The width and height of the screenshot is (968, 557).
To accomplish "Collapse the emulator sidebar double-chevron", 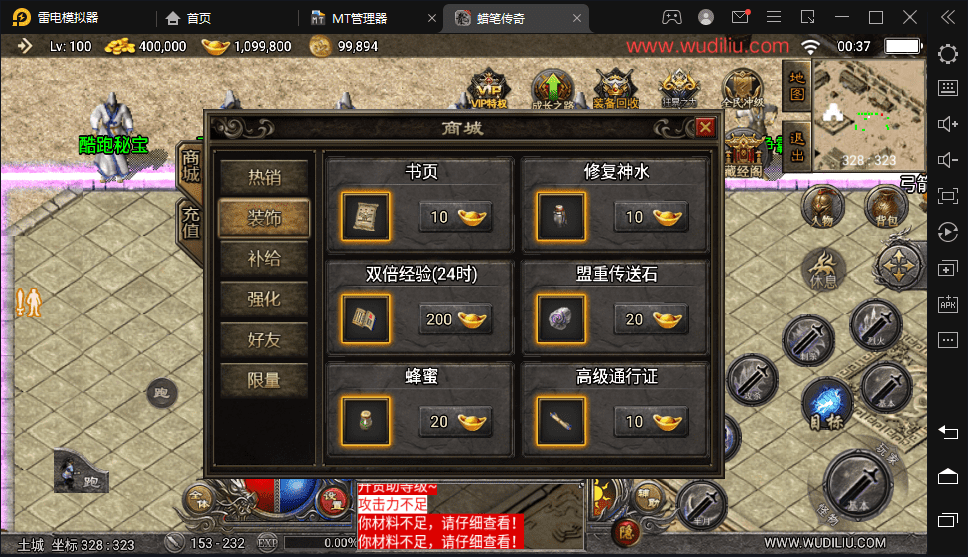I will coord(948,17).
